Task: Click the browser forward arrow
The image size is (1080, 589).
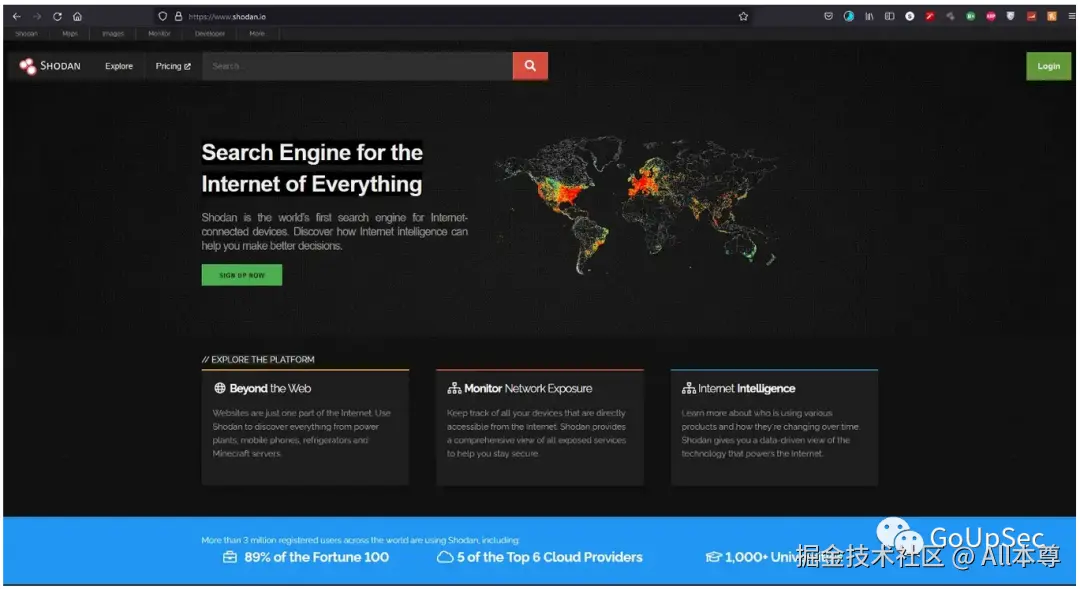Action: click(37, 17)
